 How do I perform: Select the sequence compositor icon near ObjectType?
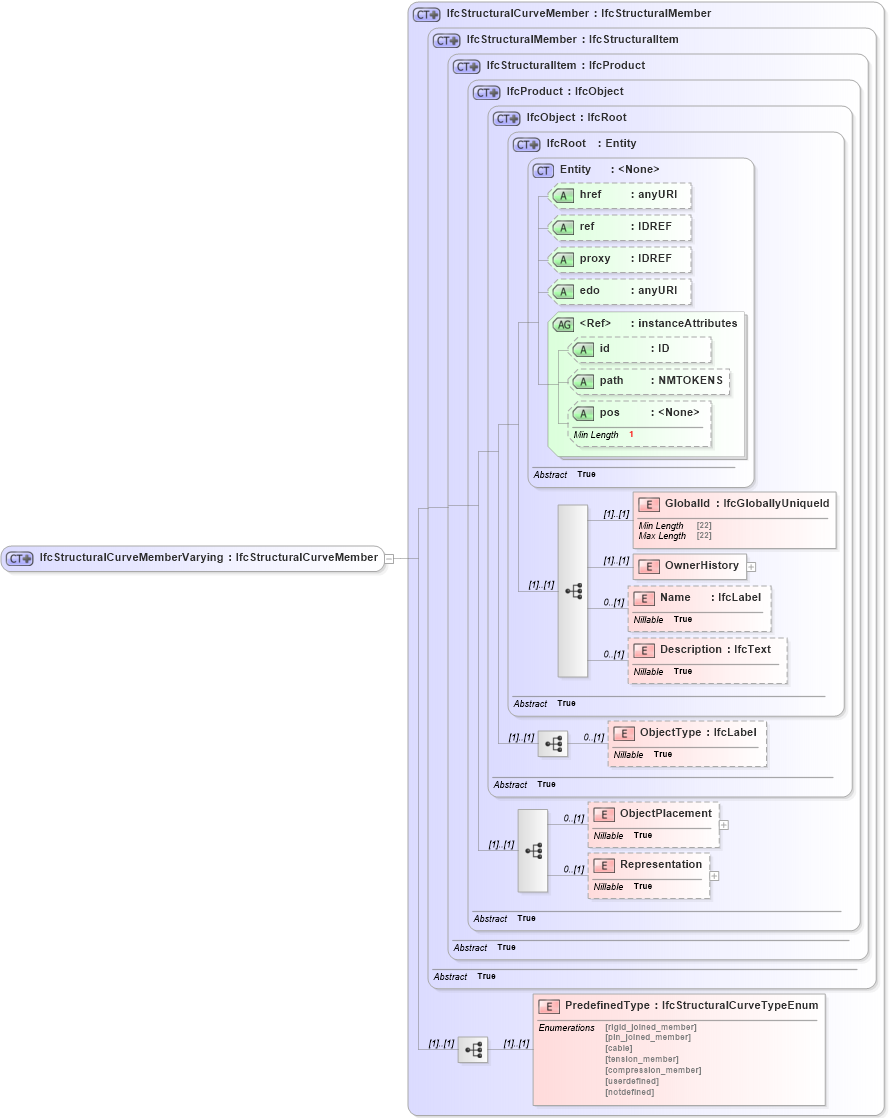(552, 743)
